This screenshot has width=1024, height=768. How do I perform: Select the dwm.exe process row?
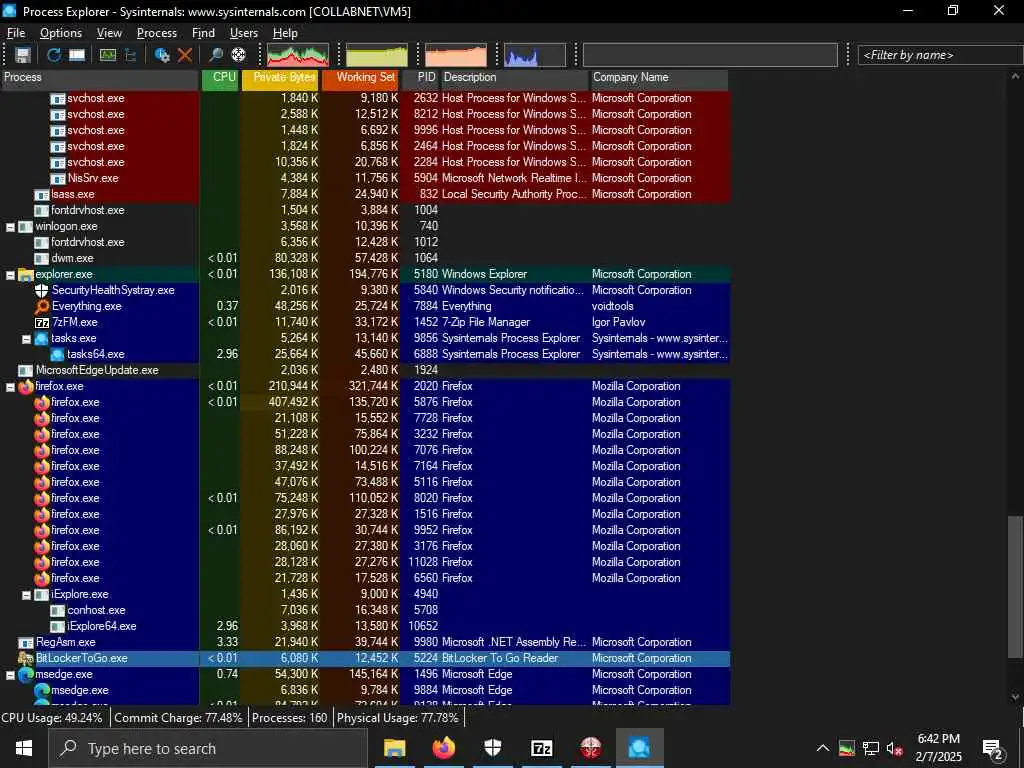coord(365,258)
